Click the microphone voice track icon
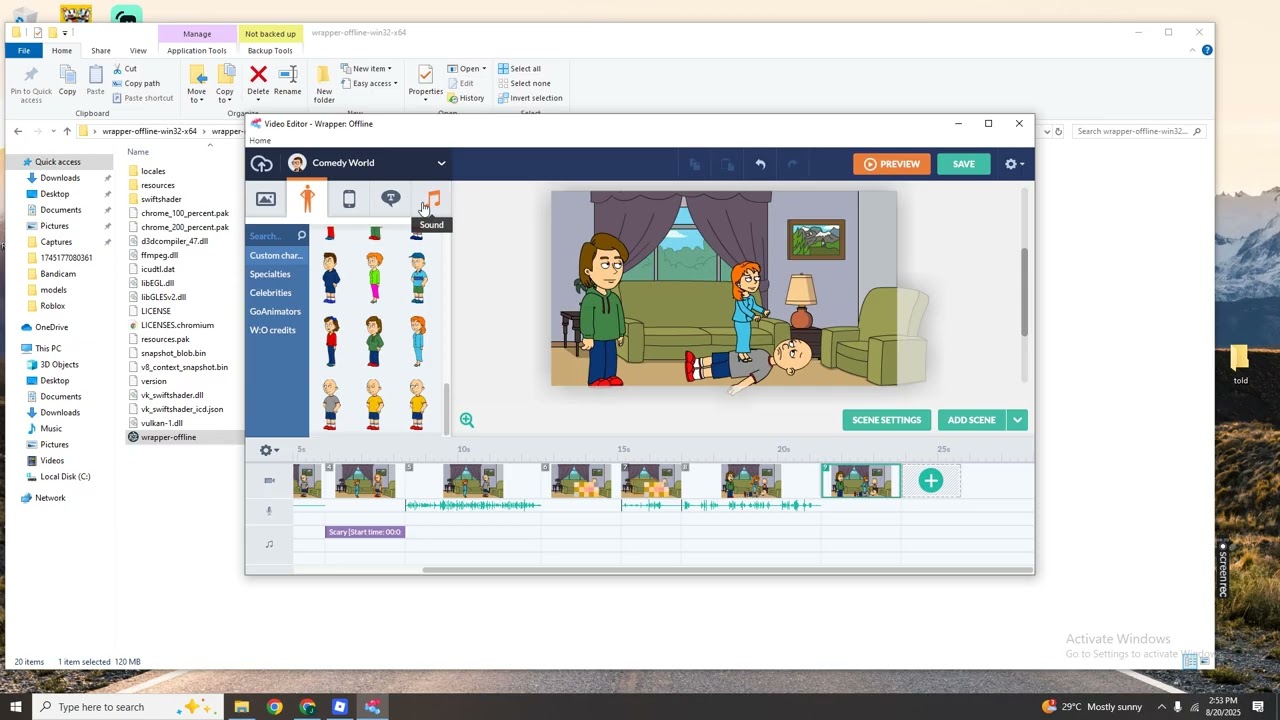The width and height of the screenshot is (1280, 720). click(x=268, y=511)
